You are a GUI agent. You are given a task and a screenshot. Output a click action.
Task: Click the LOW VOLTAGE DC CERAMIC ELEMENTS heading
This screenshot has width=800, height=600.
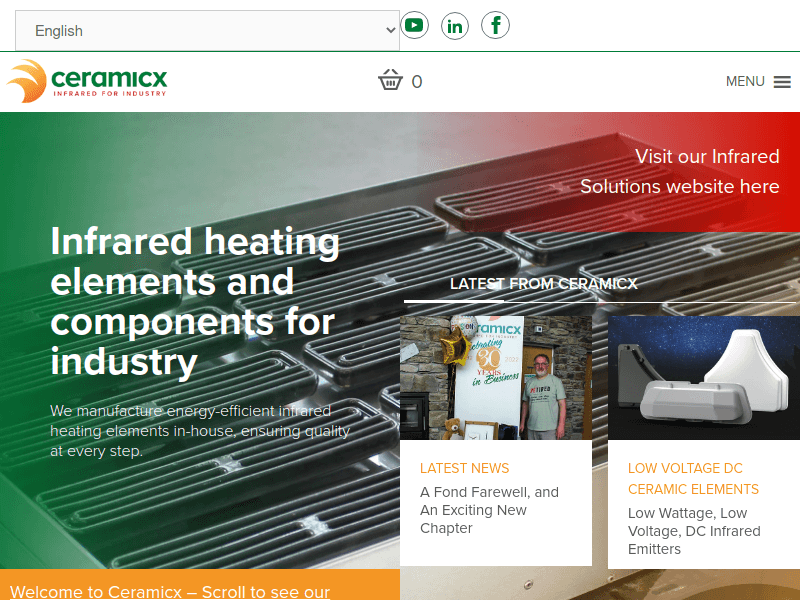click(693, 478)
